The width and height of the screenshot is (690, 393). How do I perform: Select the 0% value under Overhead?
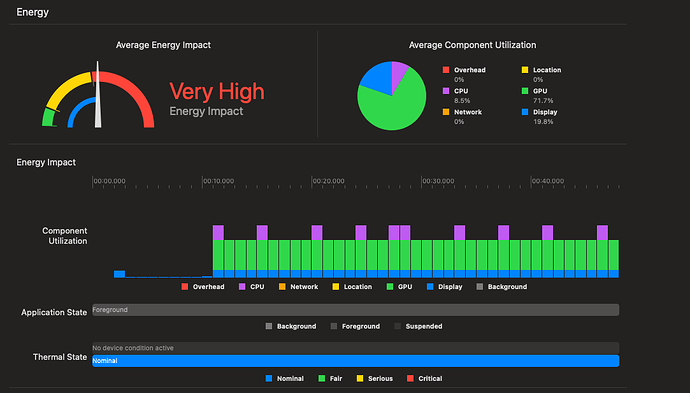click(459, 79)
